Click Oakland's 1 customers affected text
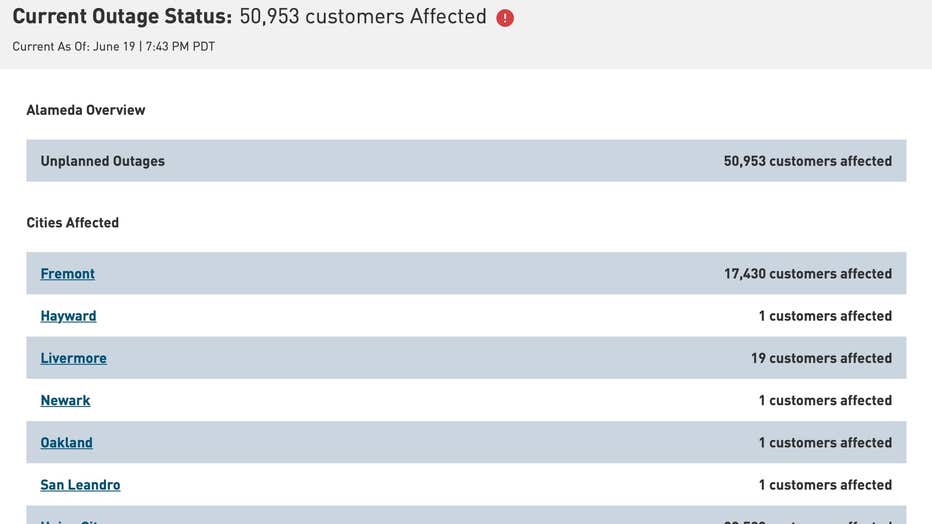The height and width of the screenshot is (524, 932). coord(825,443)
